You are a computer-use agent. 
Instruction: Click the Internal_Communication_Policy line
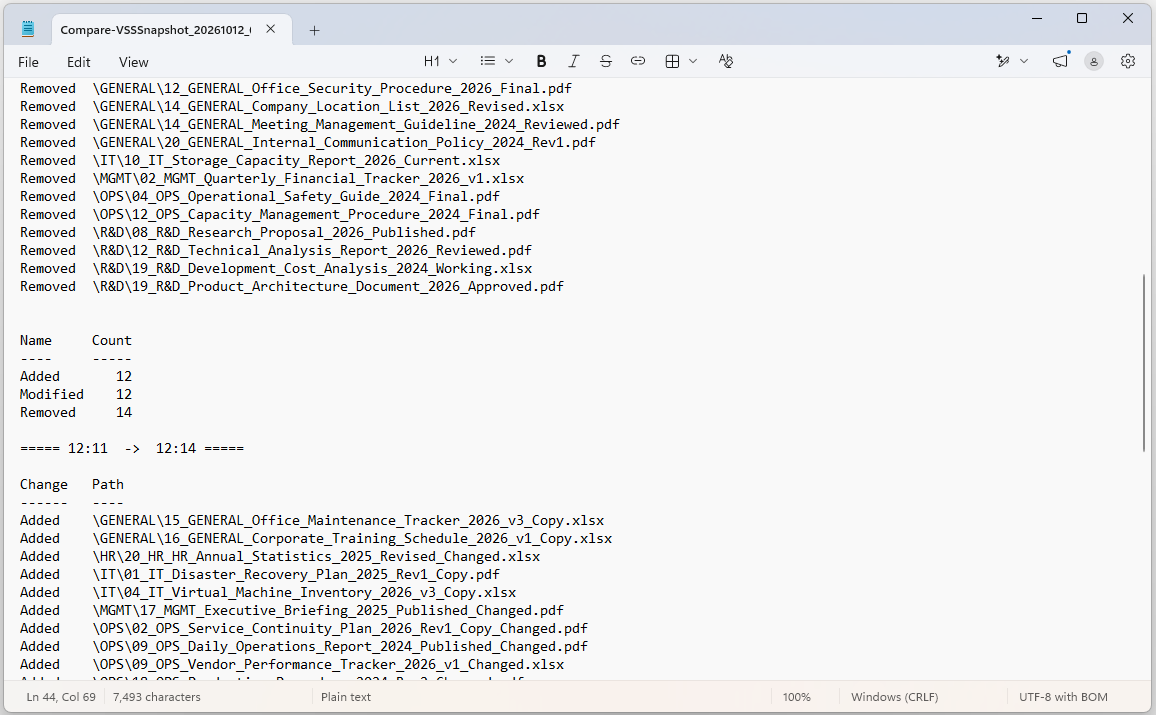307,142
